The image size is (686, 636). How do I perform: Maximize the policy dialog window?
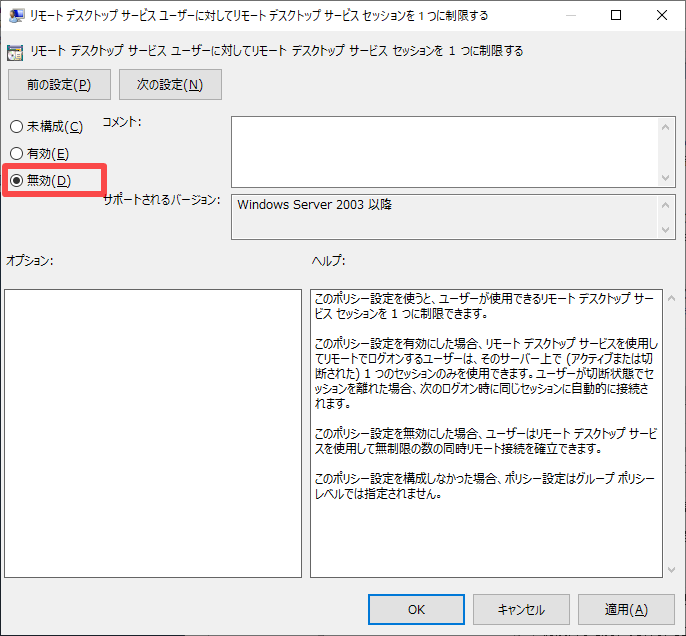tap(616, 15)
